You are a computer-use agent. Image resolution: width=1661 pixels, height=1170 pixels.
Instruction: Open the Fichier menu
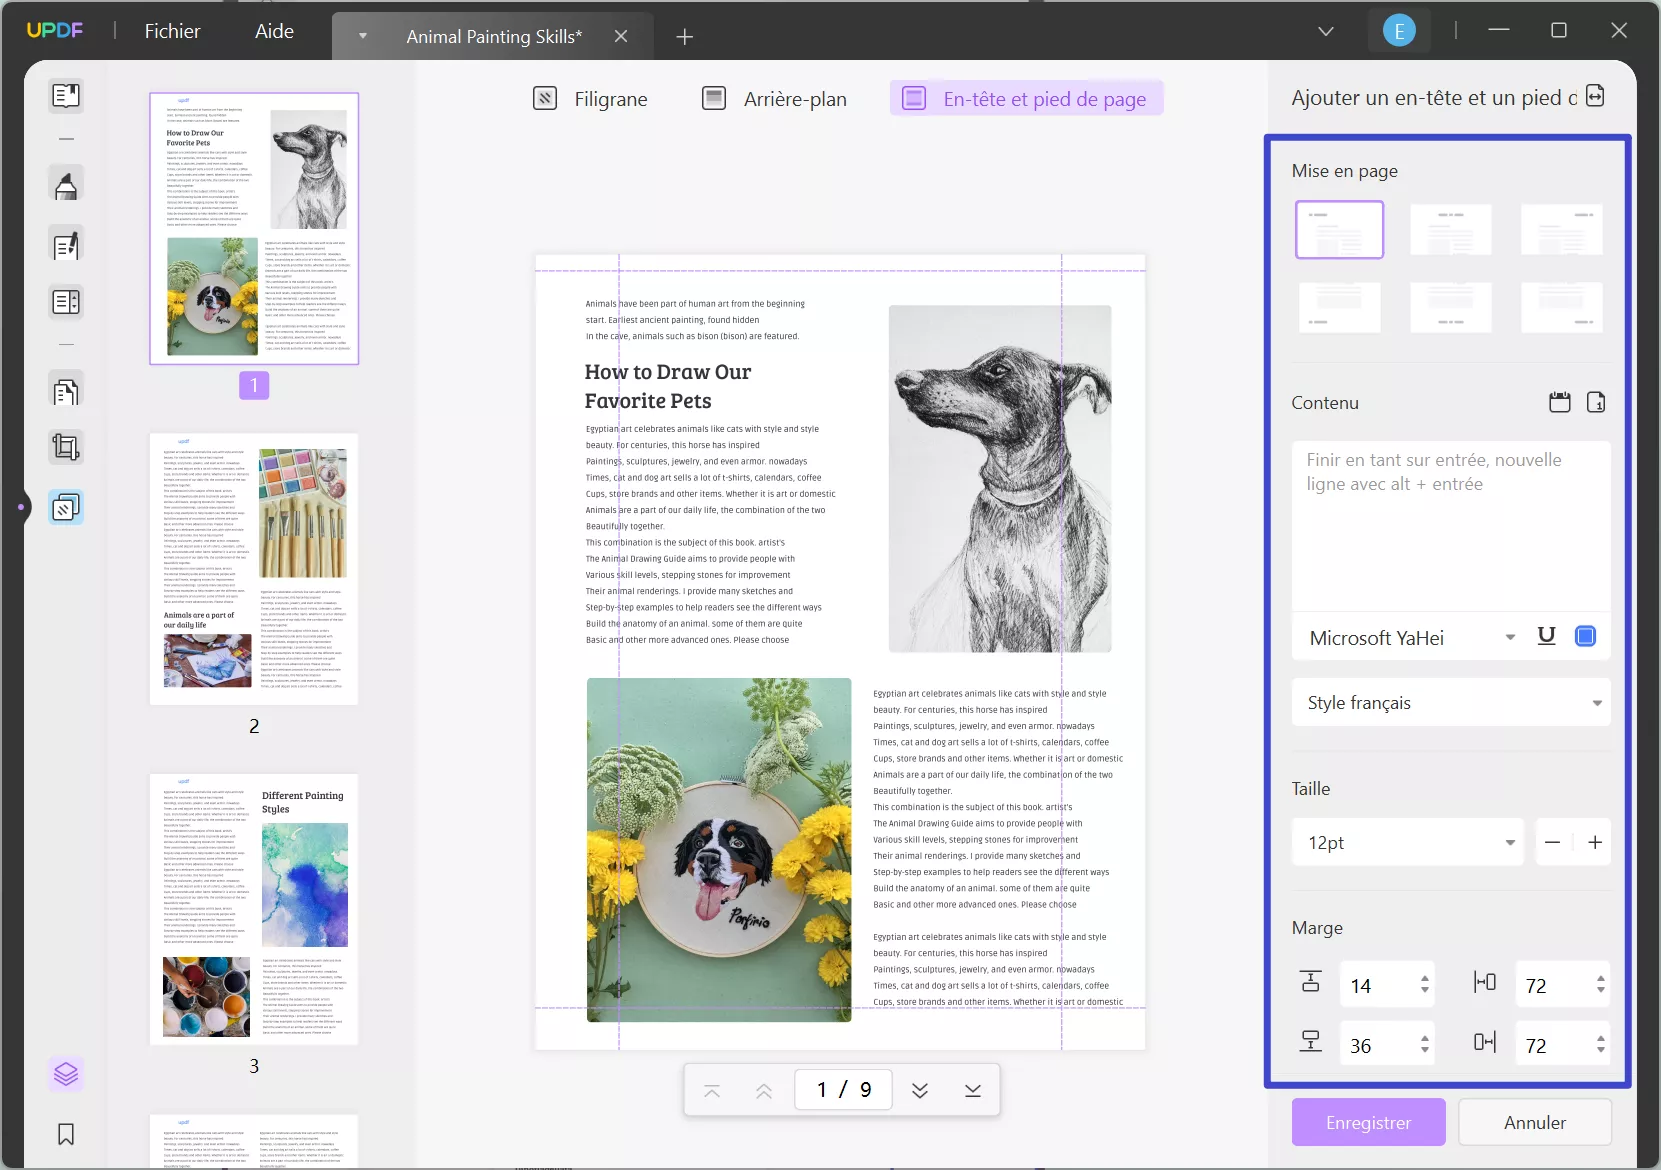172,31
